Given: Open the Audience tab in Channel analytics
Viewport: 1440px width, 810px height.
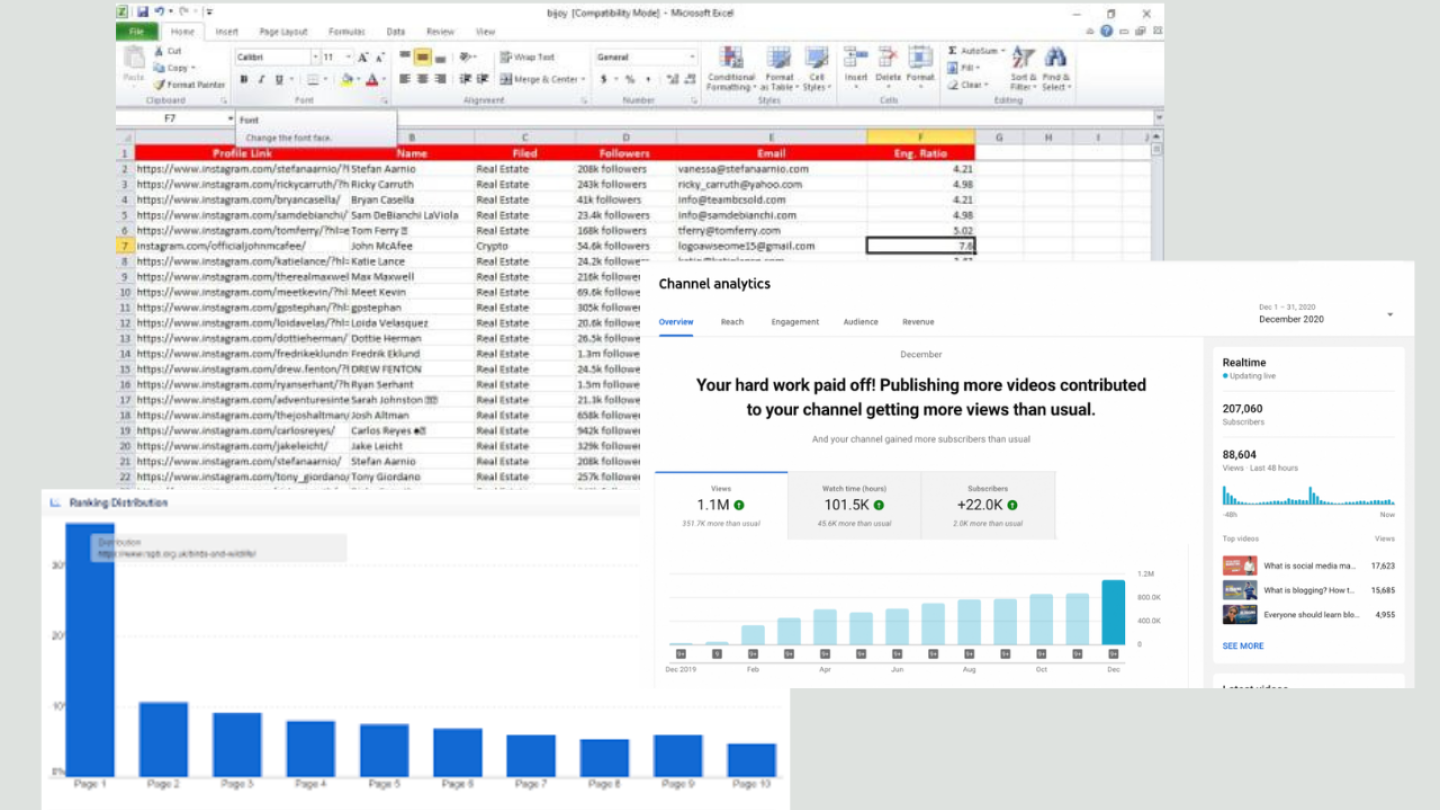Looking at the screenshot, I should 860,322.
